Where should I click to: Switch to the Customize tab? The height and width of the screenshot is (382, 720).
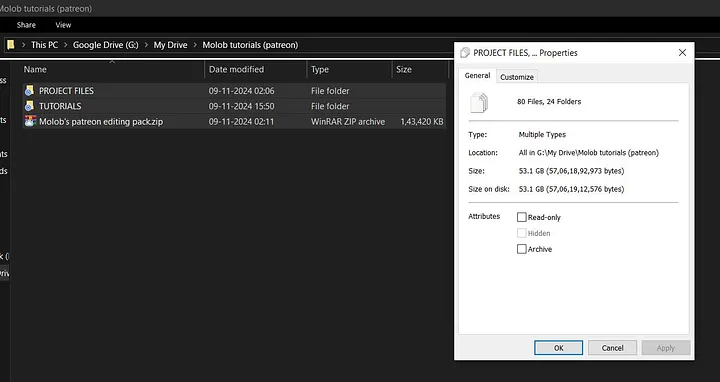[x=517, y=77]
